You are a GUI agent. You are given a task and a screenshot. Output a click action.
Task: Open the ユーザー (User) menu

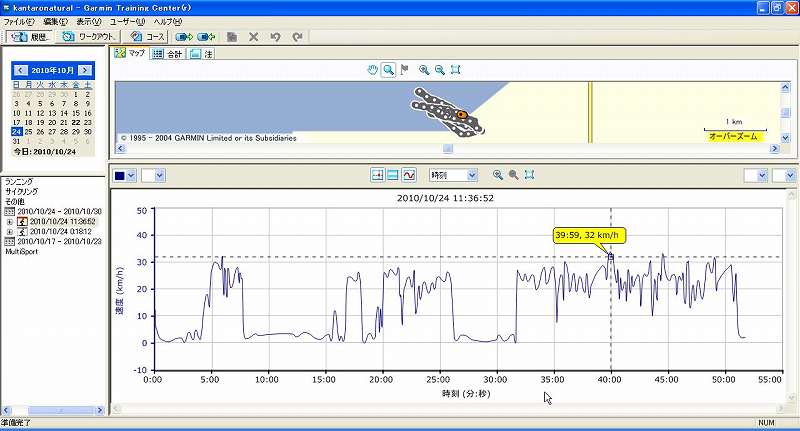coord(127,22)
